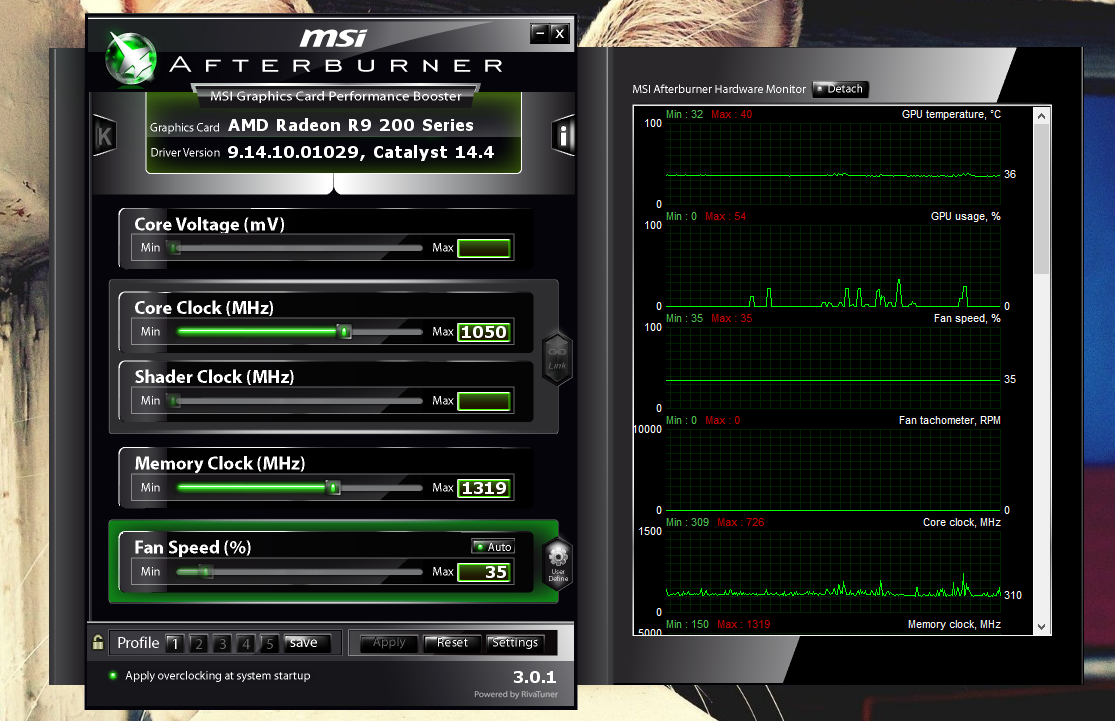Select the startup indicator dot icon
The height and width of the screenshot is (721, 1115).
click(111, 675)
